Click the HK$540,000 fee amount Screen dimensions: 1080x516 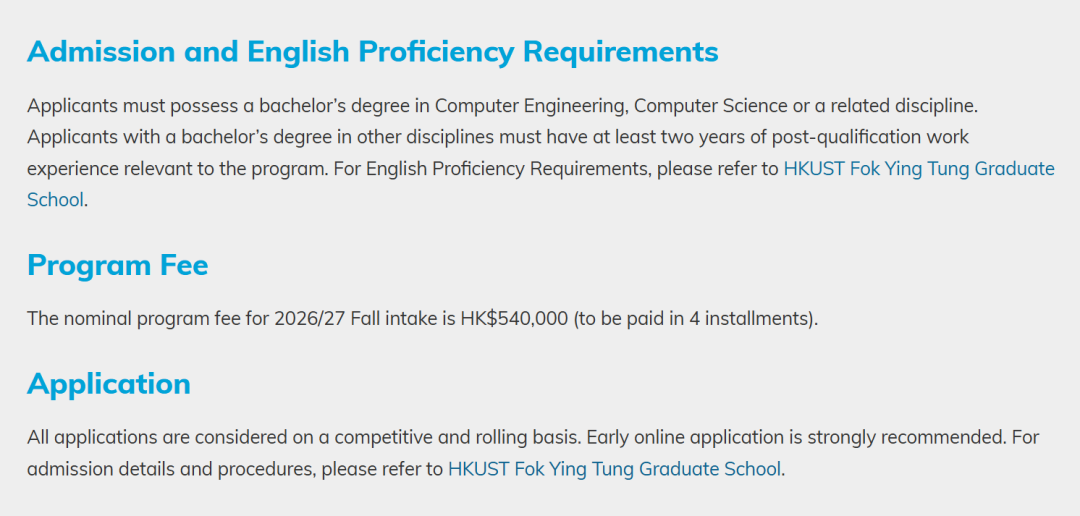tap(514, 320)
